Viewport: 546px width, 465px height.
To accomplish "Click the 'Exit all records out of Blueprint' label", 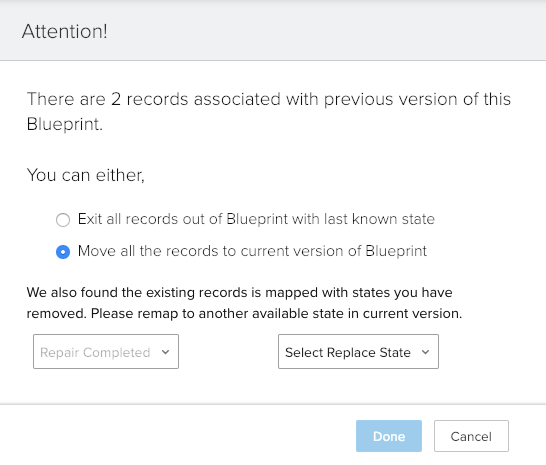I will (256, 219).
